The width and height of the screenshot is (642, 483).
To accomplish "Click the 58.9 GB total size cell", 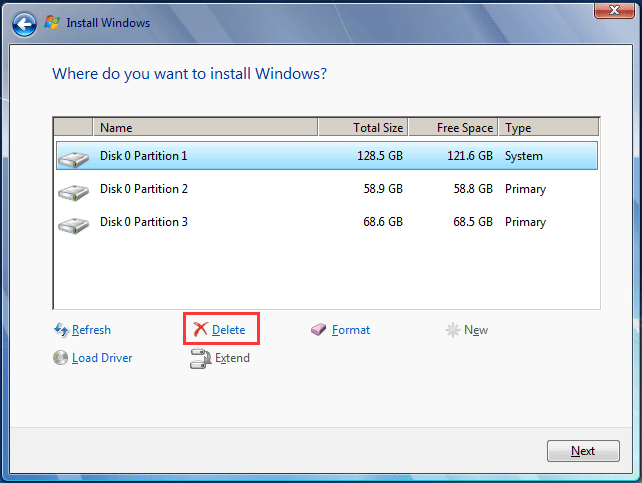I will [x=383, y=189].
